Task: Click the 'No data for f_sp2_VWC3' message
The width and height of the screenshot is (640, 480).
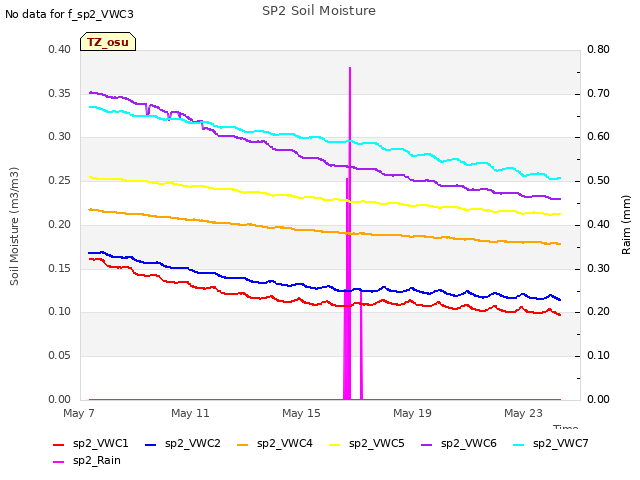Action: pyautogui.click(x=69, y=14)
